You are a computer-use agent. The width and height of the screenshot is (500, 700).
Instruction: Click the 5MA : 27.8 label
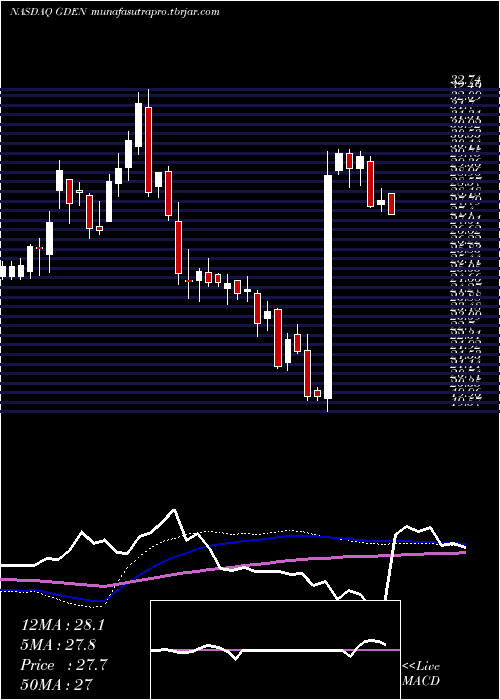pos(58,645)
